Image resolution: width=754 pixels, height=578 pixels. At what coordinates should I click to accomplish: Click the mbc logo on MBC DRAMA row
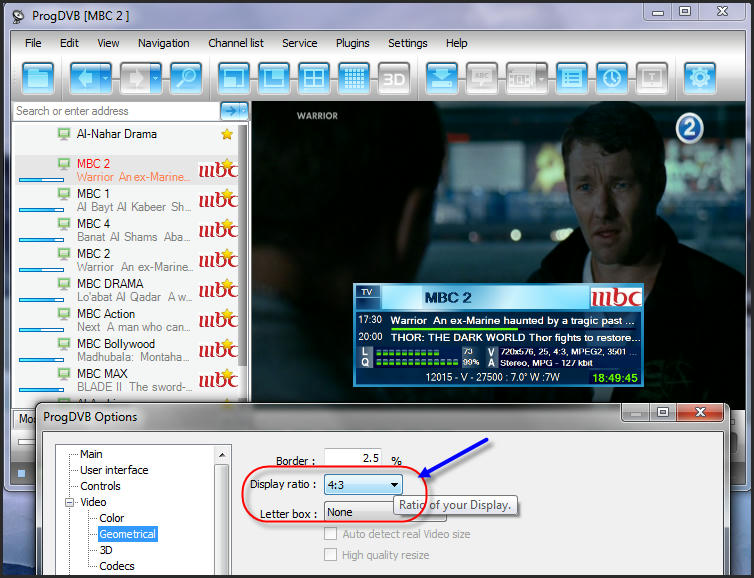pyautogui.click(x=218, y=289)
